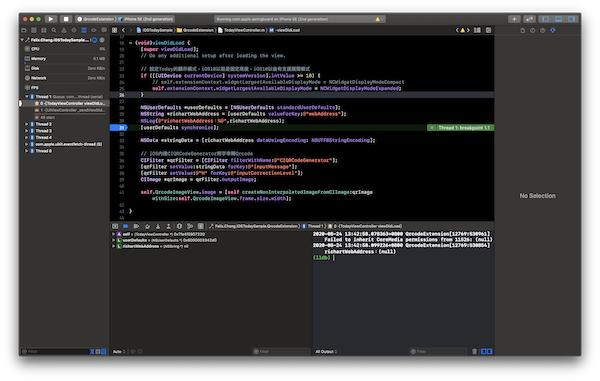Expand the userDefaults variable
This screenshot has width=600, height=381.
(x=114, y=240)
